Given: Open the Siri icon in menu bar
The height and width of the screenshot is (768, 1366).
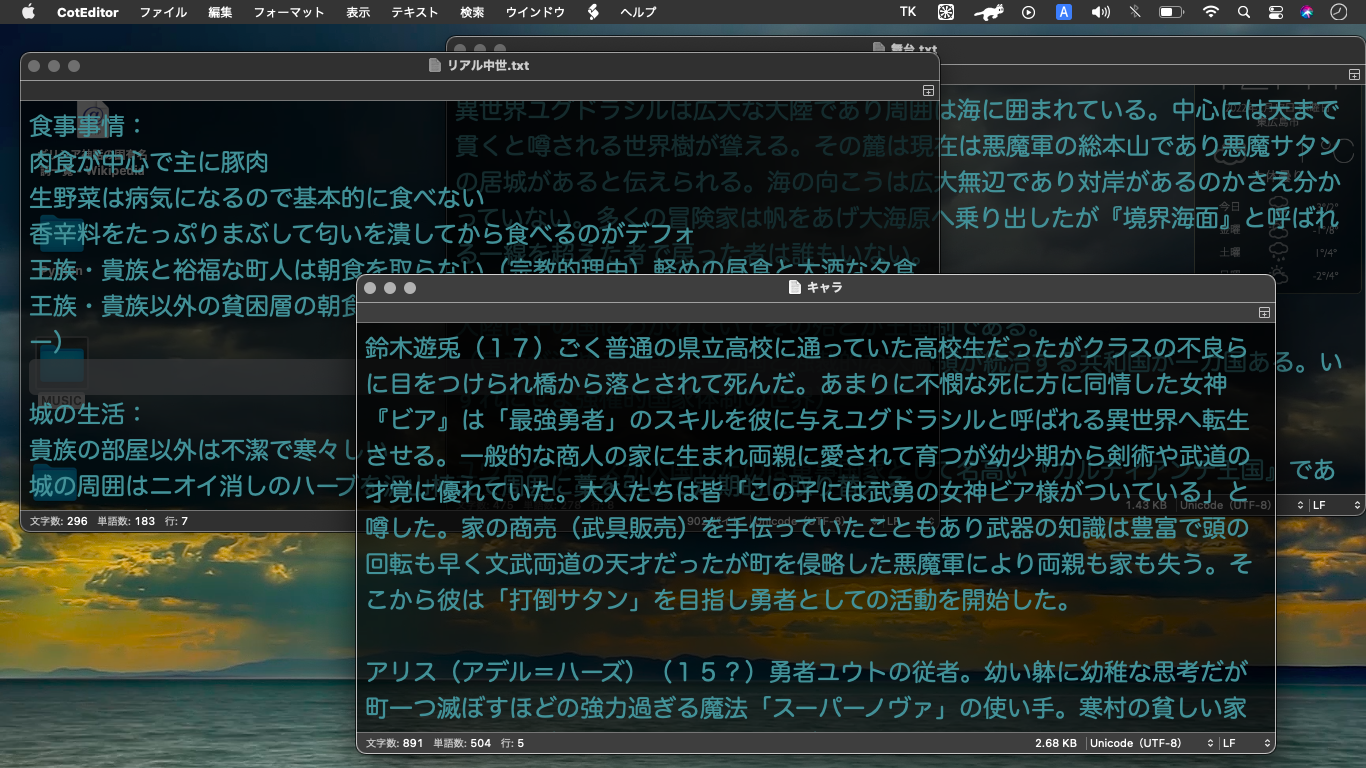Looking at the screenshot, I should coord(1306,12).
